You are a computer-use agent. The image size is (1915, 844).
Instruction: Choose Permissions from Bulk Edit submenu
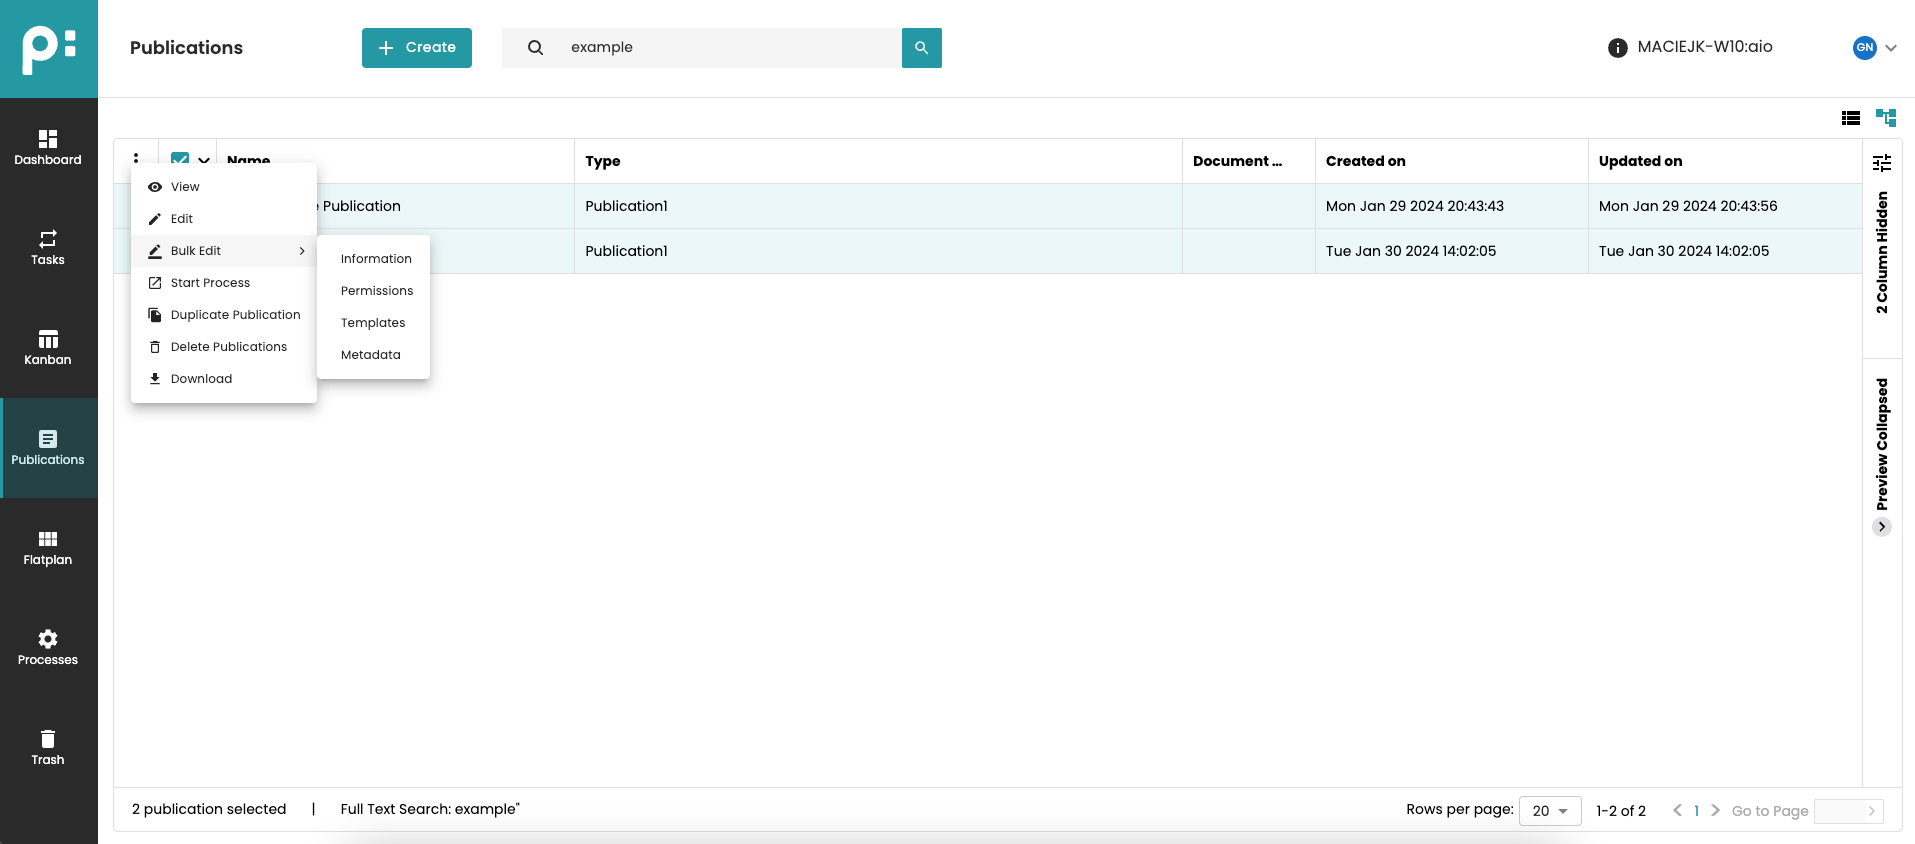376,291
